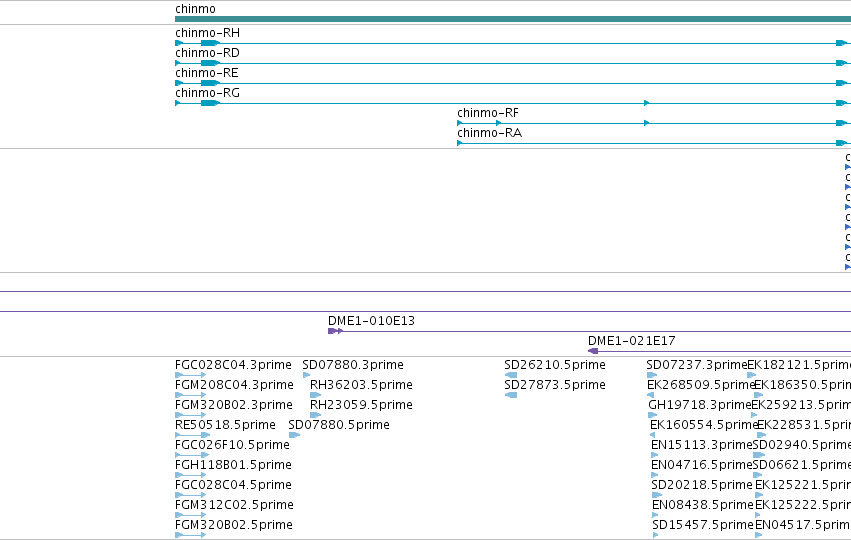Click the RH23059.5prime arrow glyph
The height and width of the screenshot is (540, 851).
tap(315, 415)
